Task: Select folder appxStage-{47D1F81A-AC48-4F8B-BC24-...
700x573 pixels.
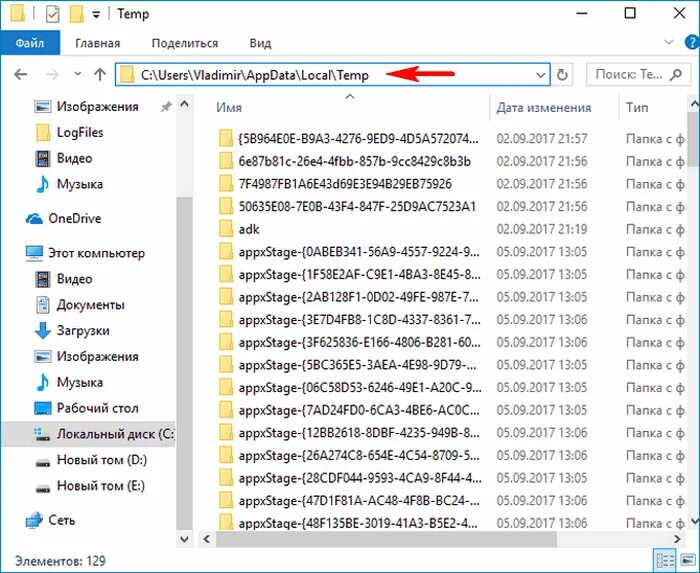Action: (x=348, y=501)
